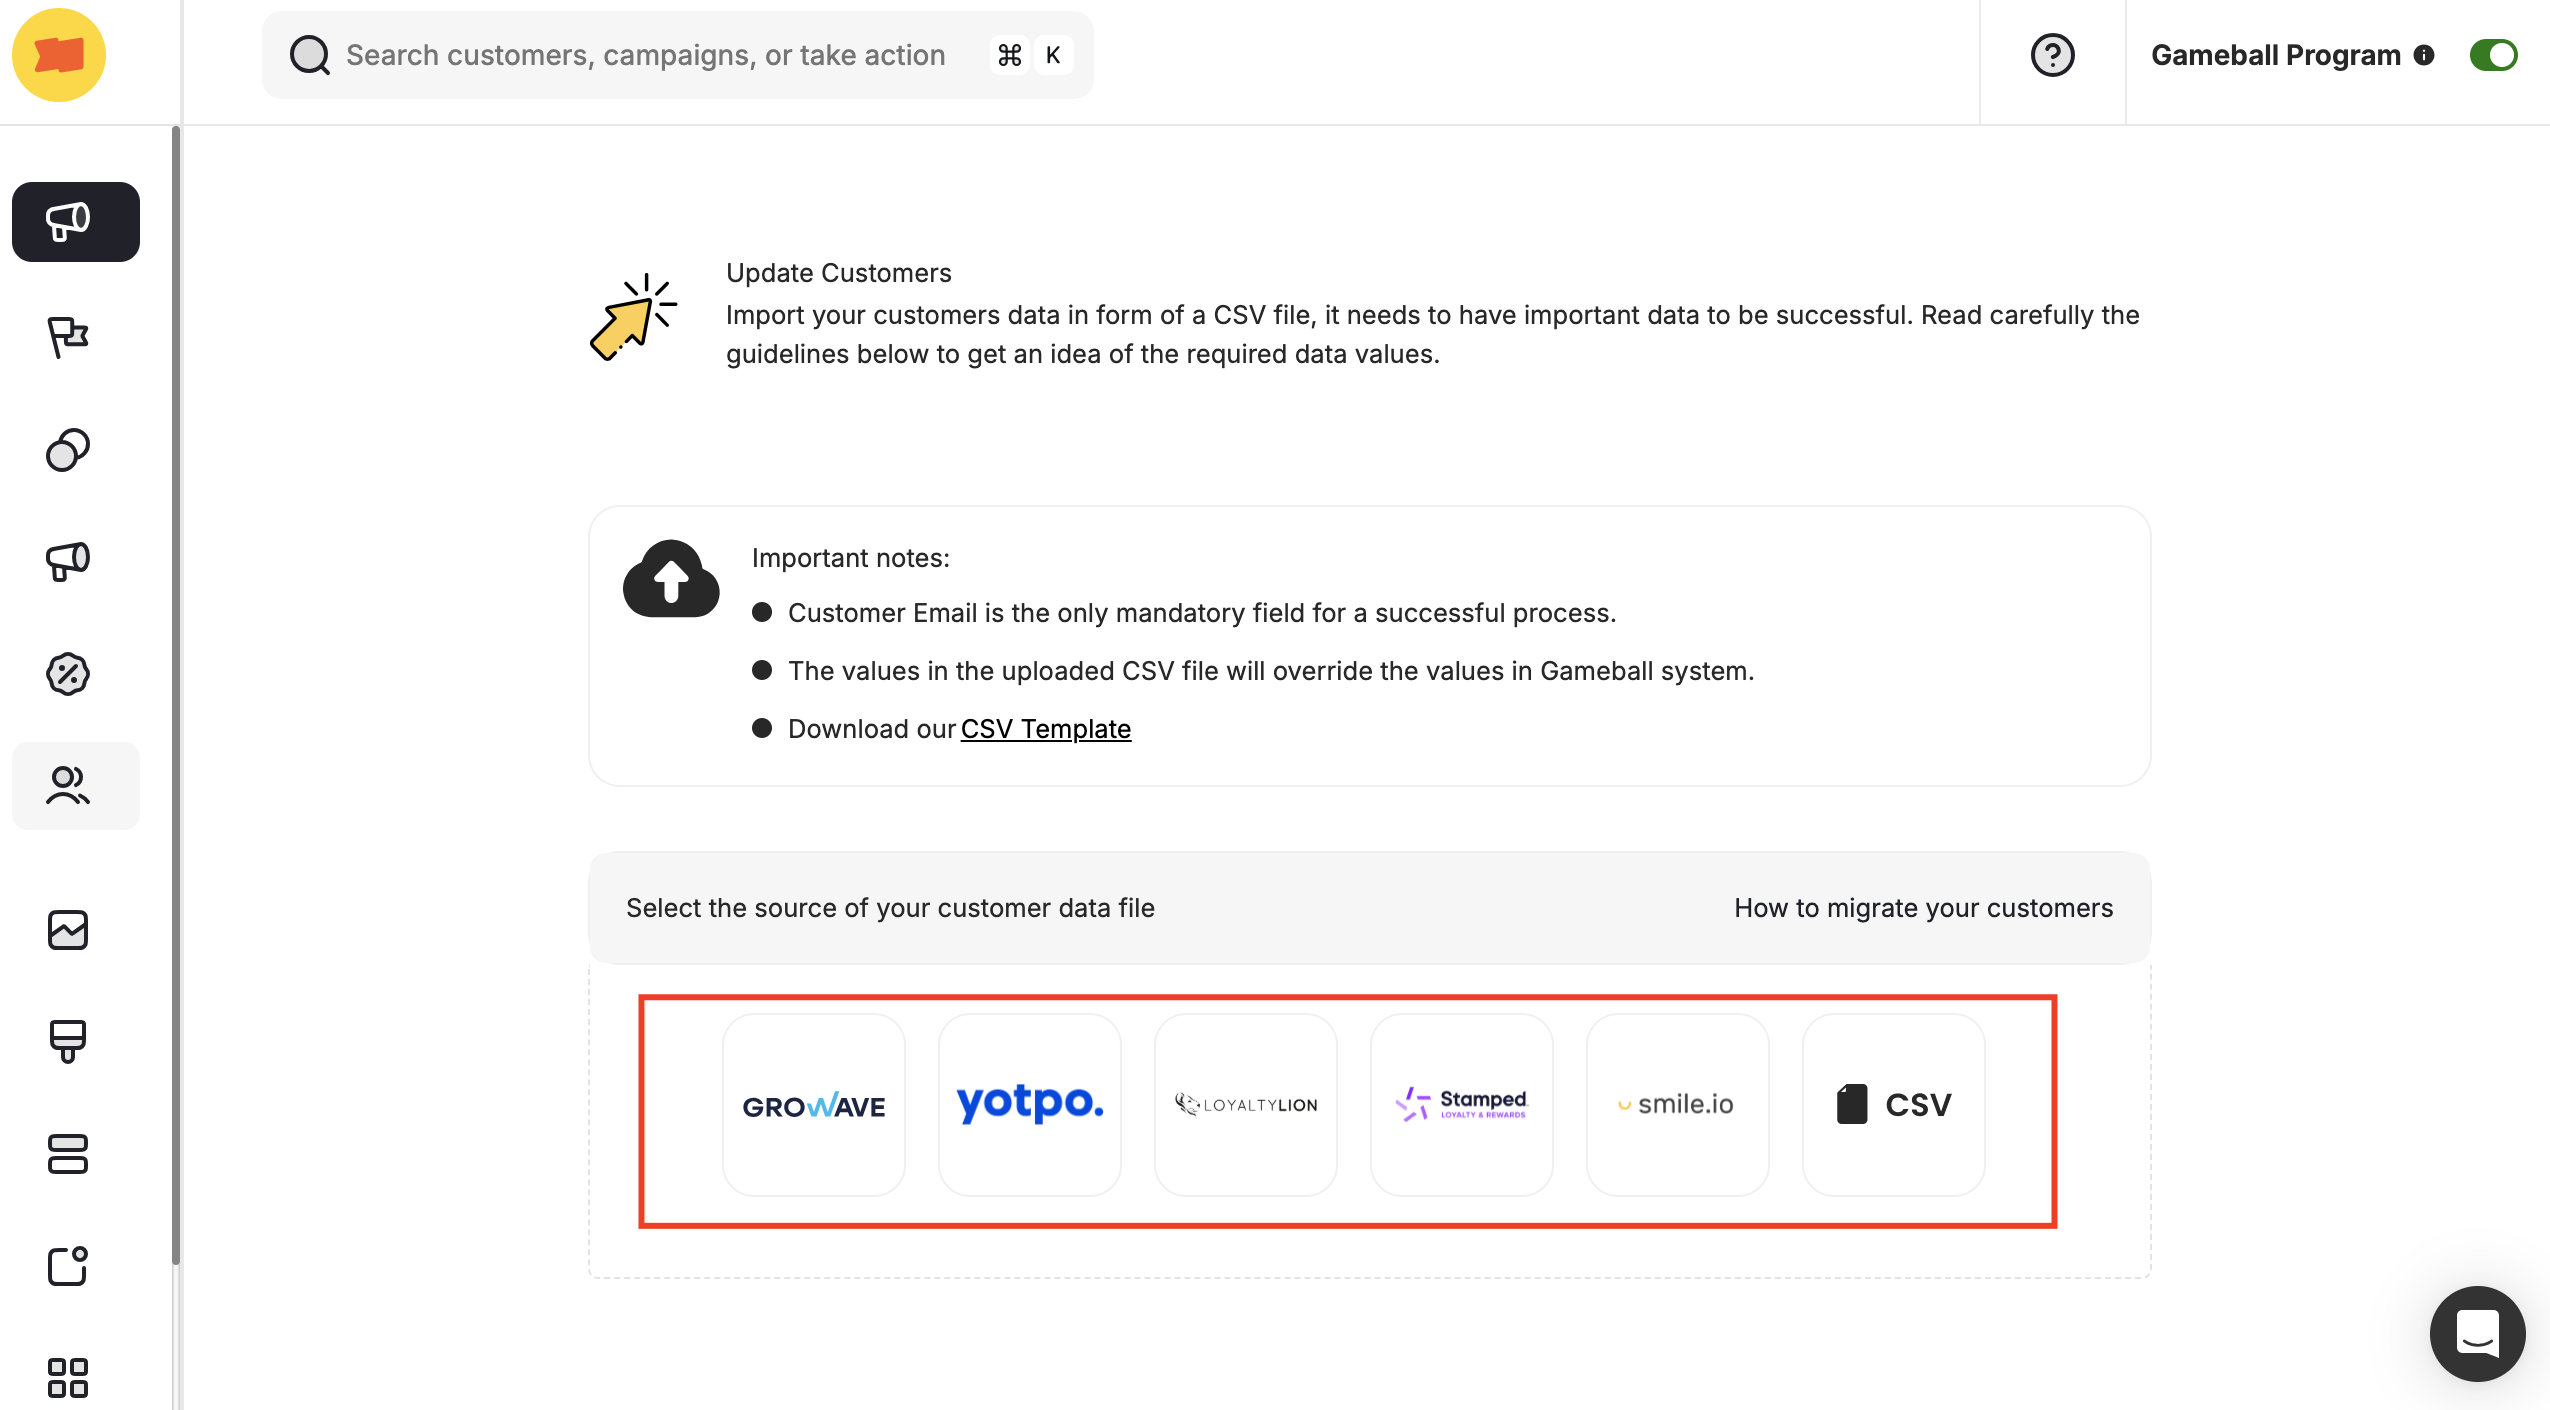Click the info icon beside Gameball Program
The height and width of the screenshot is (1410, 2550).
[x=2424, y=56]
